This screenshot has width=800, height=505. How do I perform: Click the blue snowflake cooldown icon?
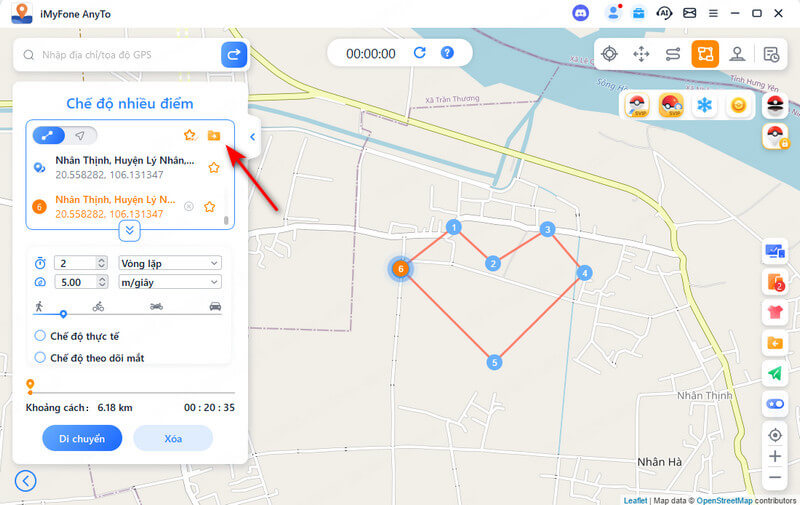pos(704,105)
